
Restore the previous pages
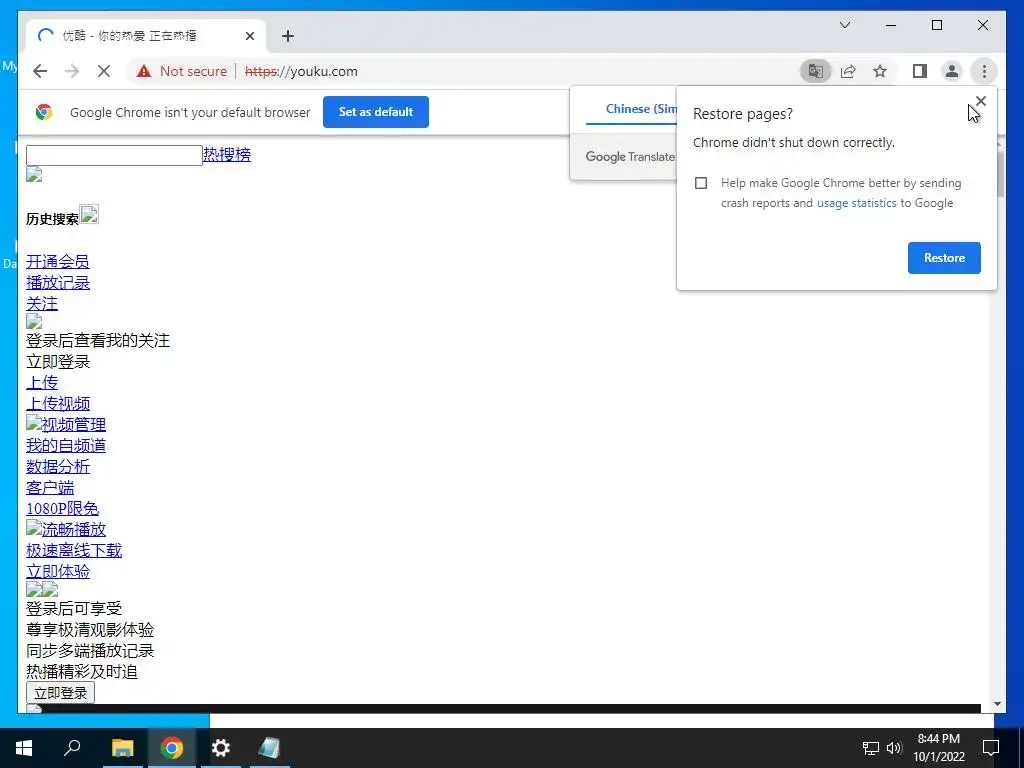coord(944,258)
